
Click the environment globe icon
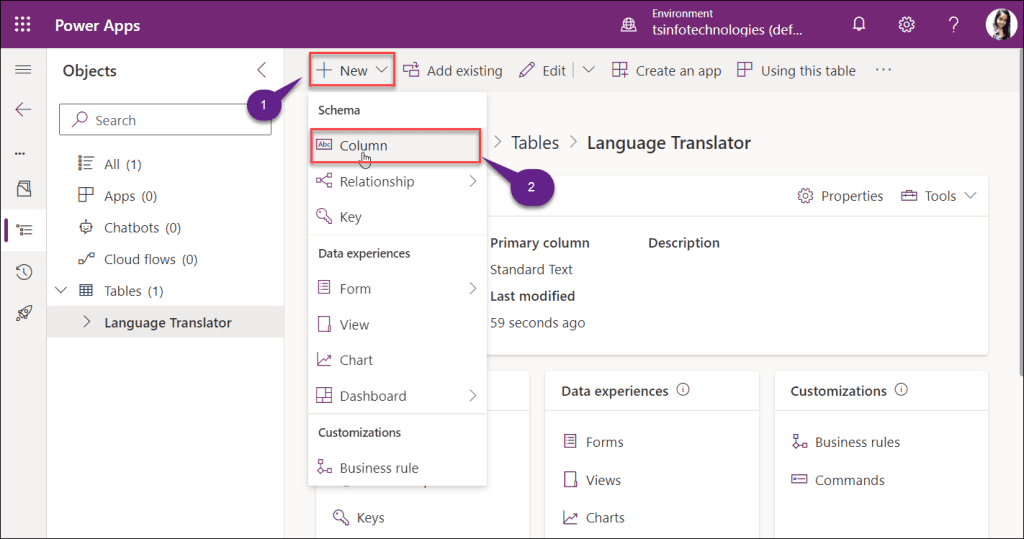click(628, 25)
